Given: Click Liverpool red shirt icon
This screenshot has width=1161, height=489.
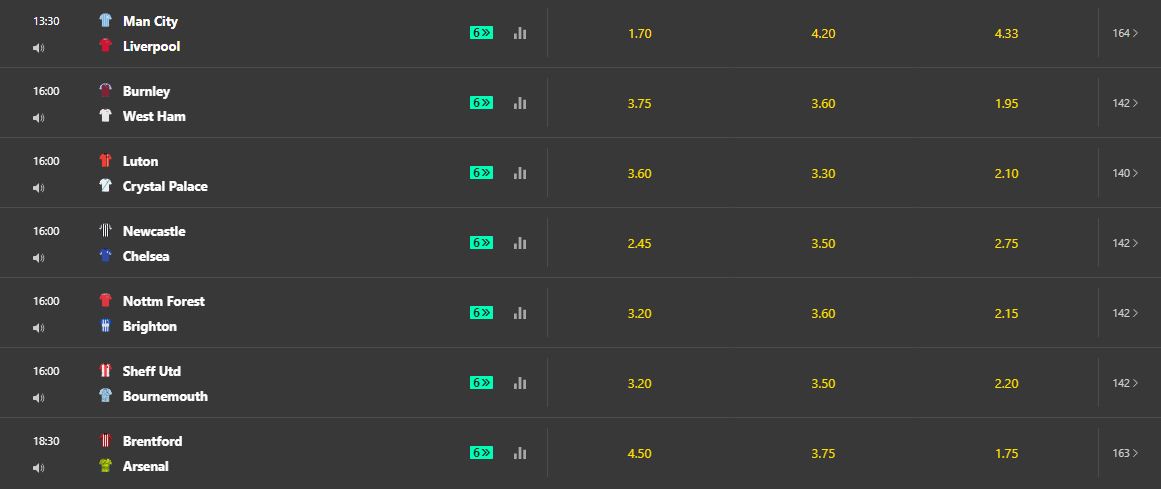Looking at the screenshot, I should point(105,46).
